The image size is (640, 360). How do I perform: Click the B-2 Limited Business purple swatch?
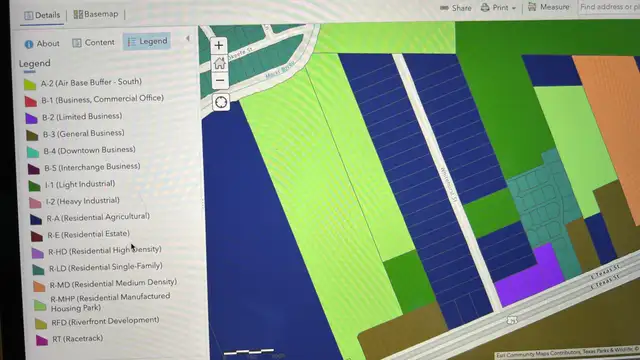coord(31,118)
